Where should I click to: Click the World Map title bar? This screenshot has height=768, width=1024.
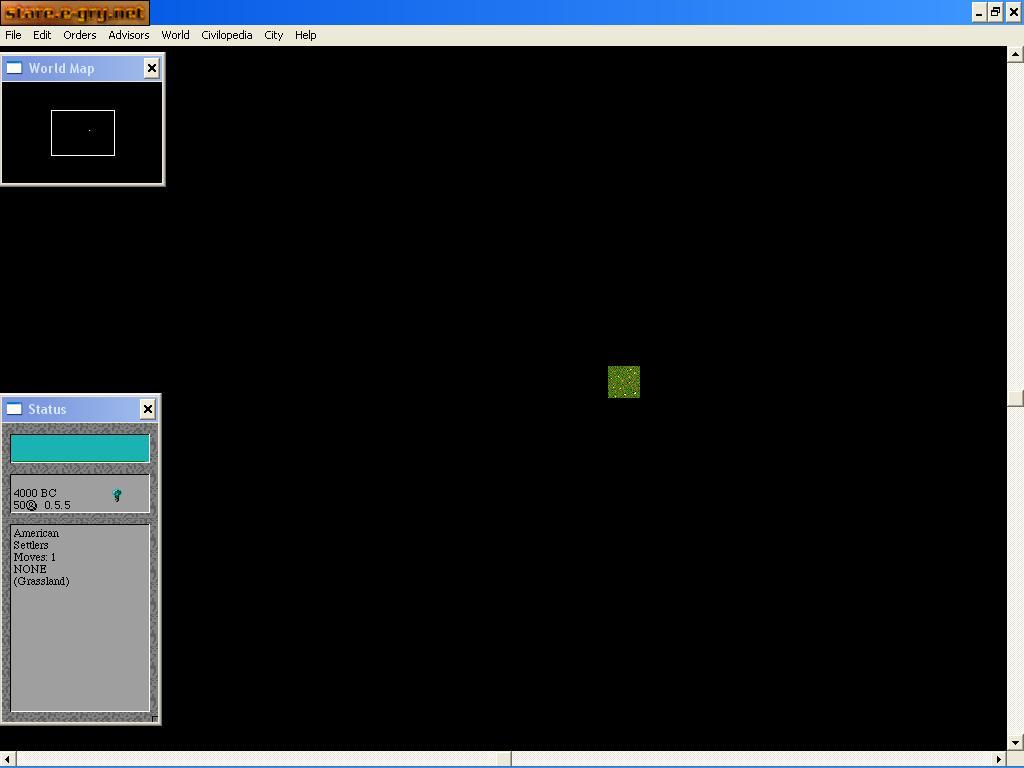coord(82,68)
